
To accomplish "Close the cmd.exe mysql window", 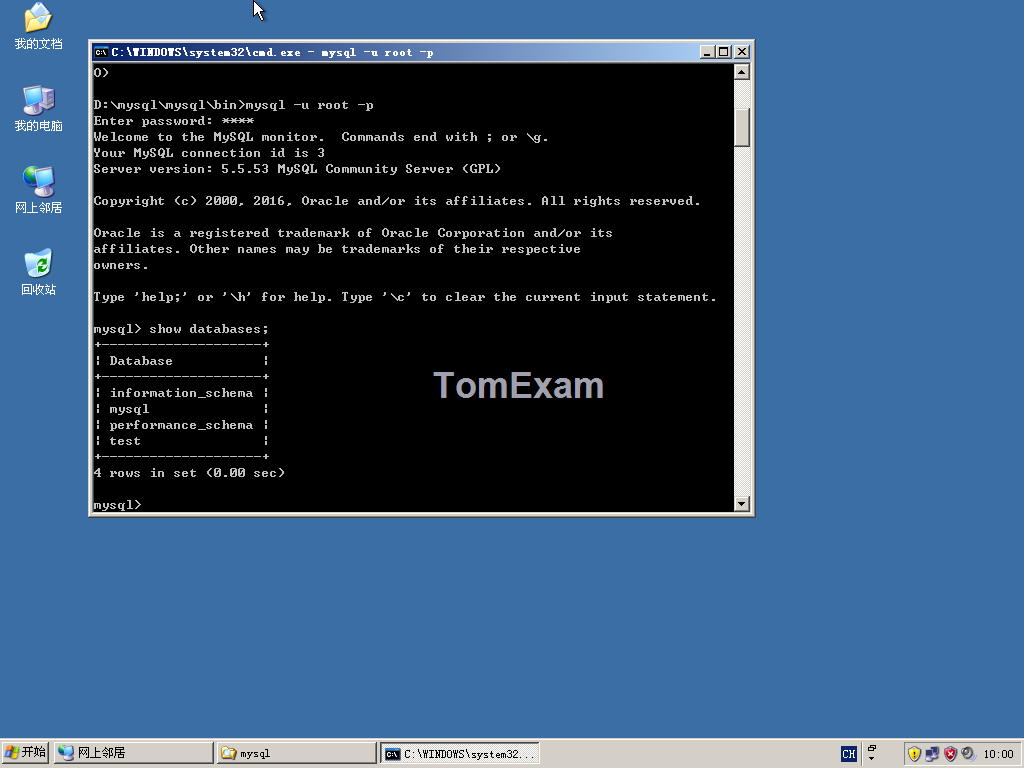I will tap(741, 52).
